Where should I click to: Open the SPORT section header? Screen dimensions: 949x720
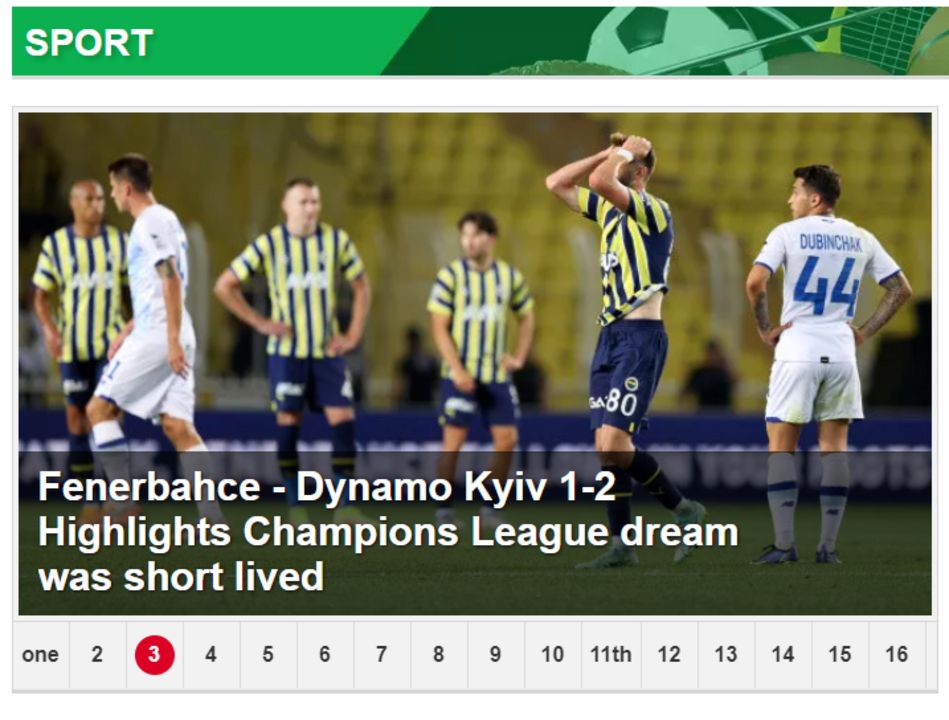click(89, 42)
